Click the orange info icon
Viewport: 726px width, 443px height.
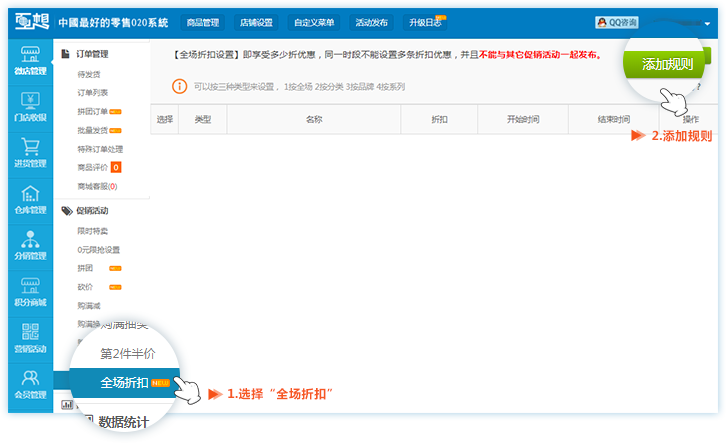click(x=180, y=86)
